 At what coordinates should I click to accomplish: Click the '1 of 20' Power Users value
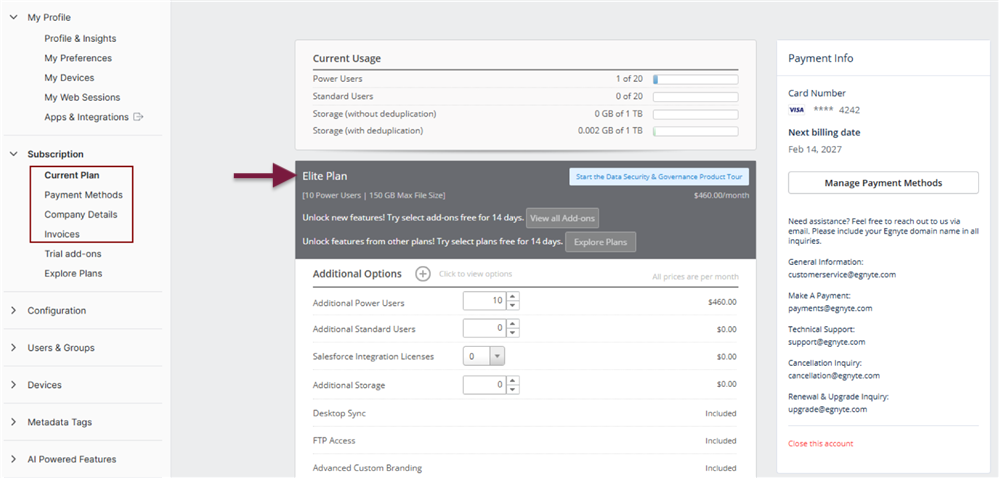[x=629, y=78]
